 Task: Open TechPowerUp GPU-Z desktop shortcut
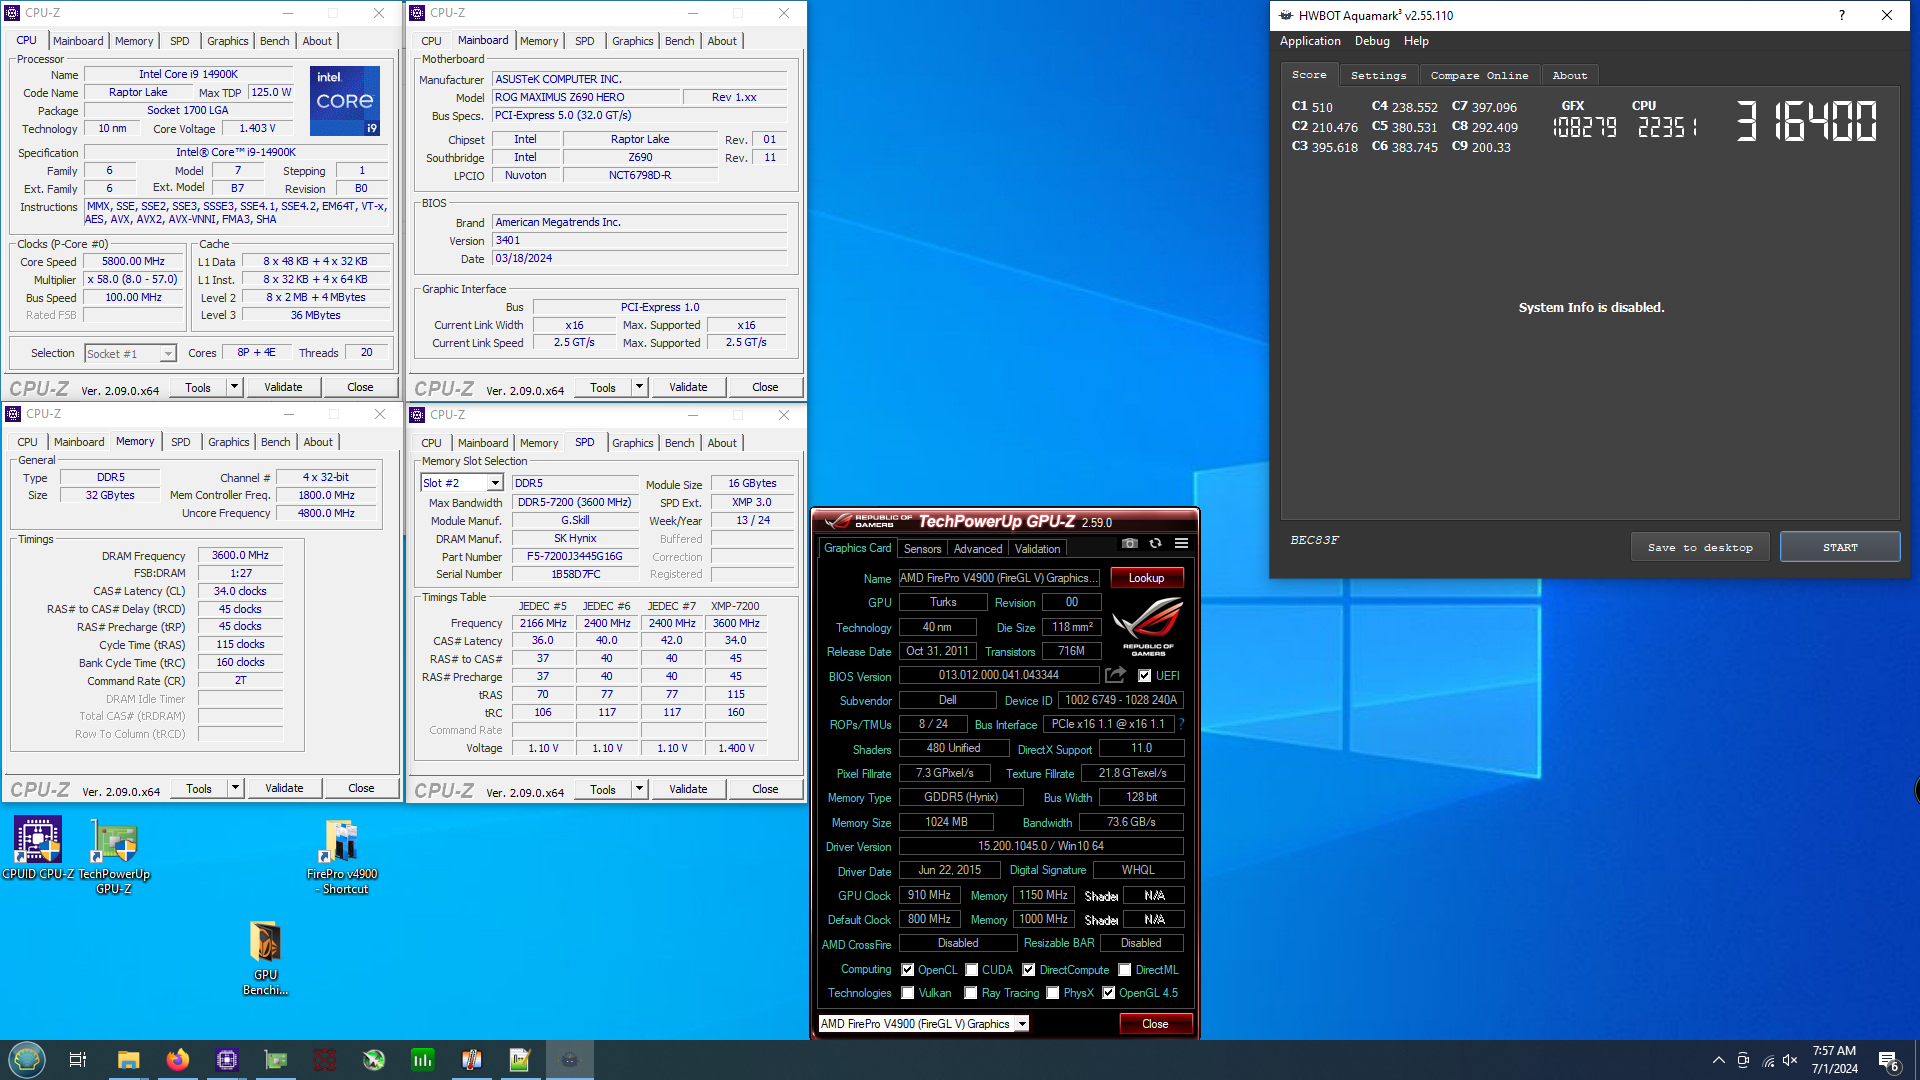click(x=114, y=856)
